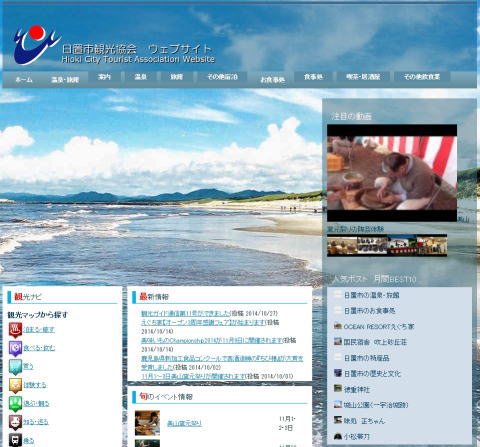The image size is (480, 447).
Task: Open 日置市のお食事処 popular post
Action: (x=369, y=311)
